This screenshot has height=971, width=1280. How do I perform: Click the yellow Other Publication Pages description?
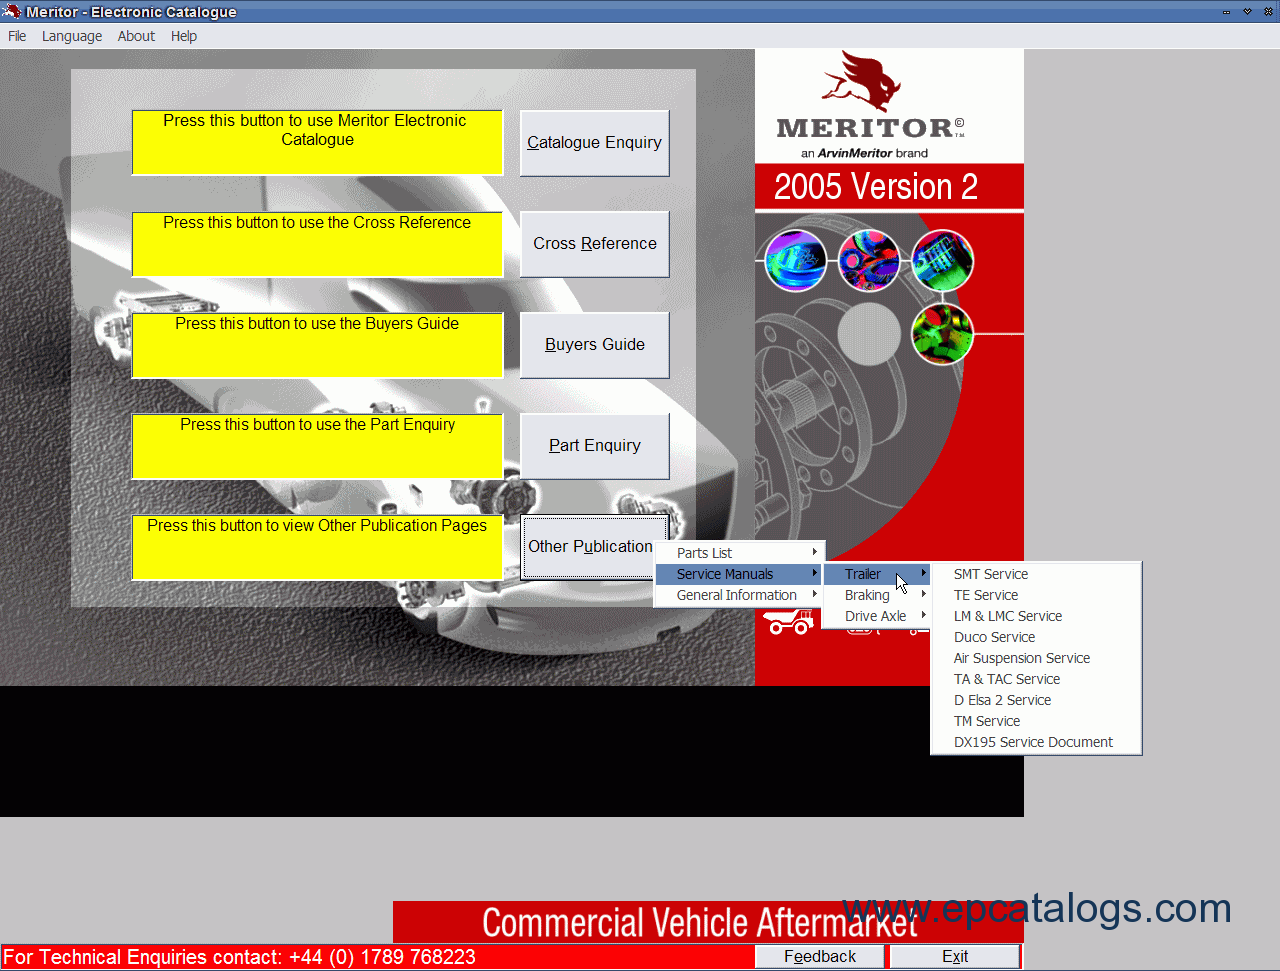pyautogui.click(x=317, y=547)
